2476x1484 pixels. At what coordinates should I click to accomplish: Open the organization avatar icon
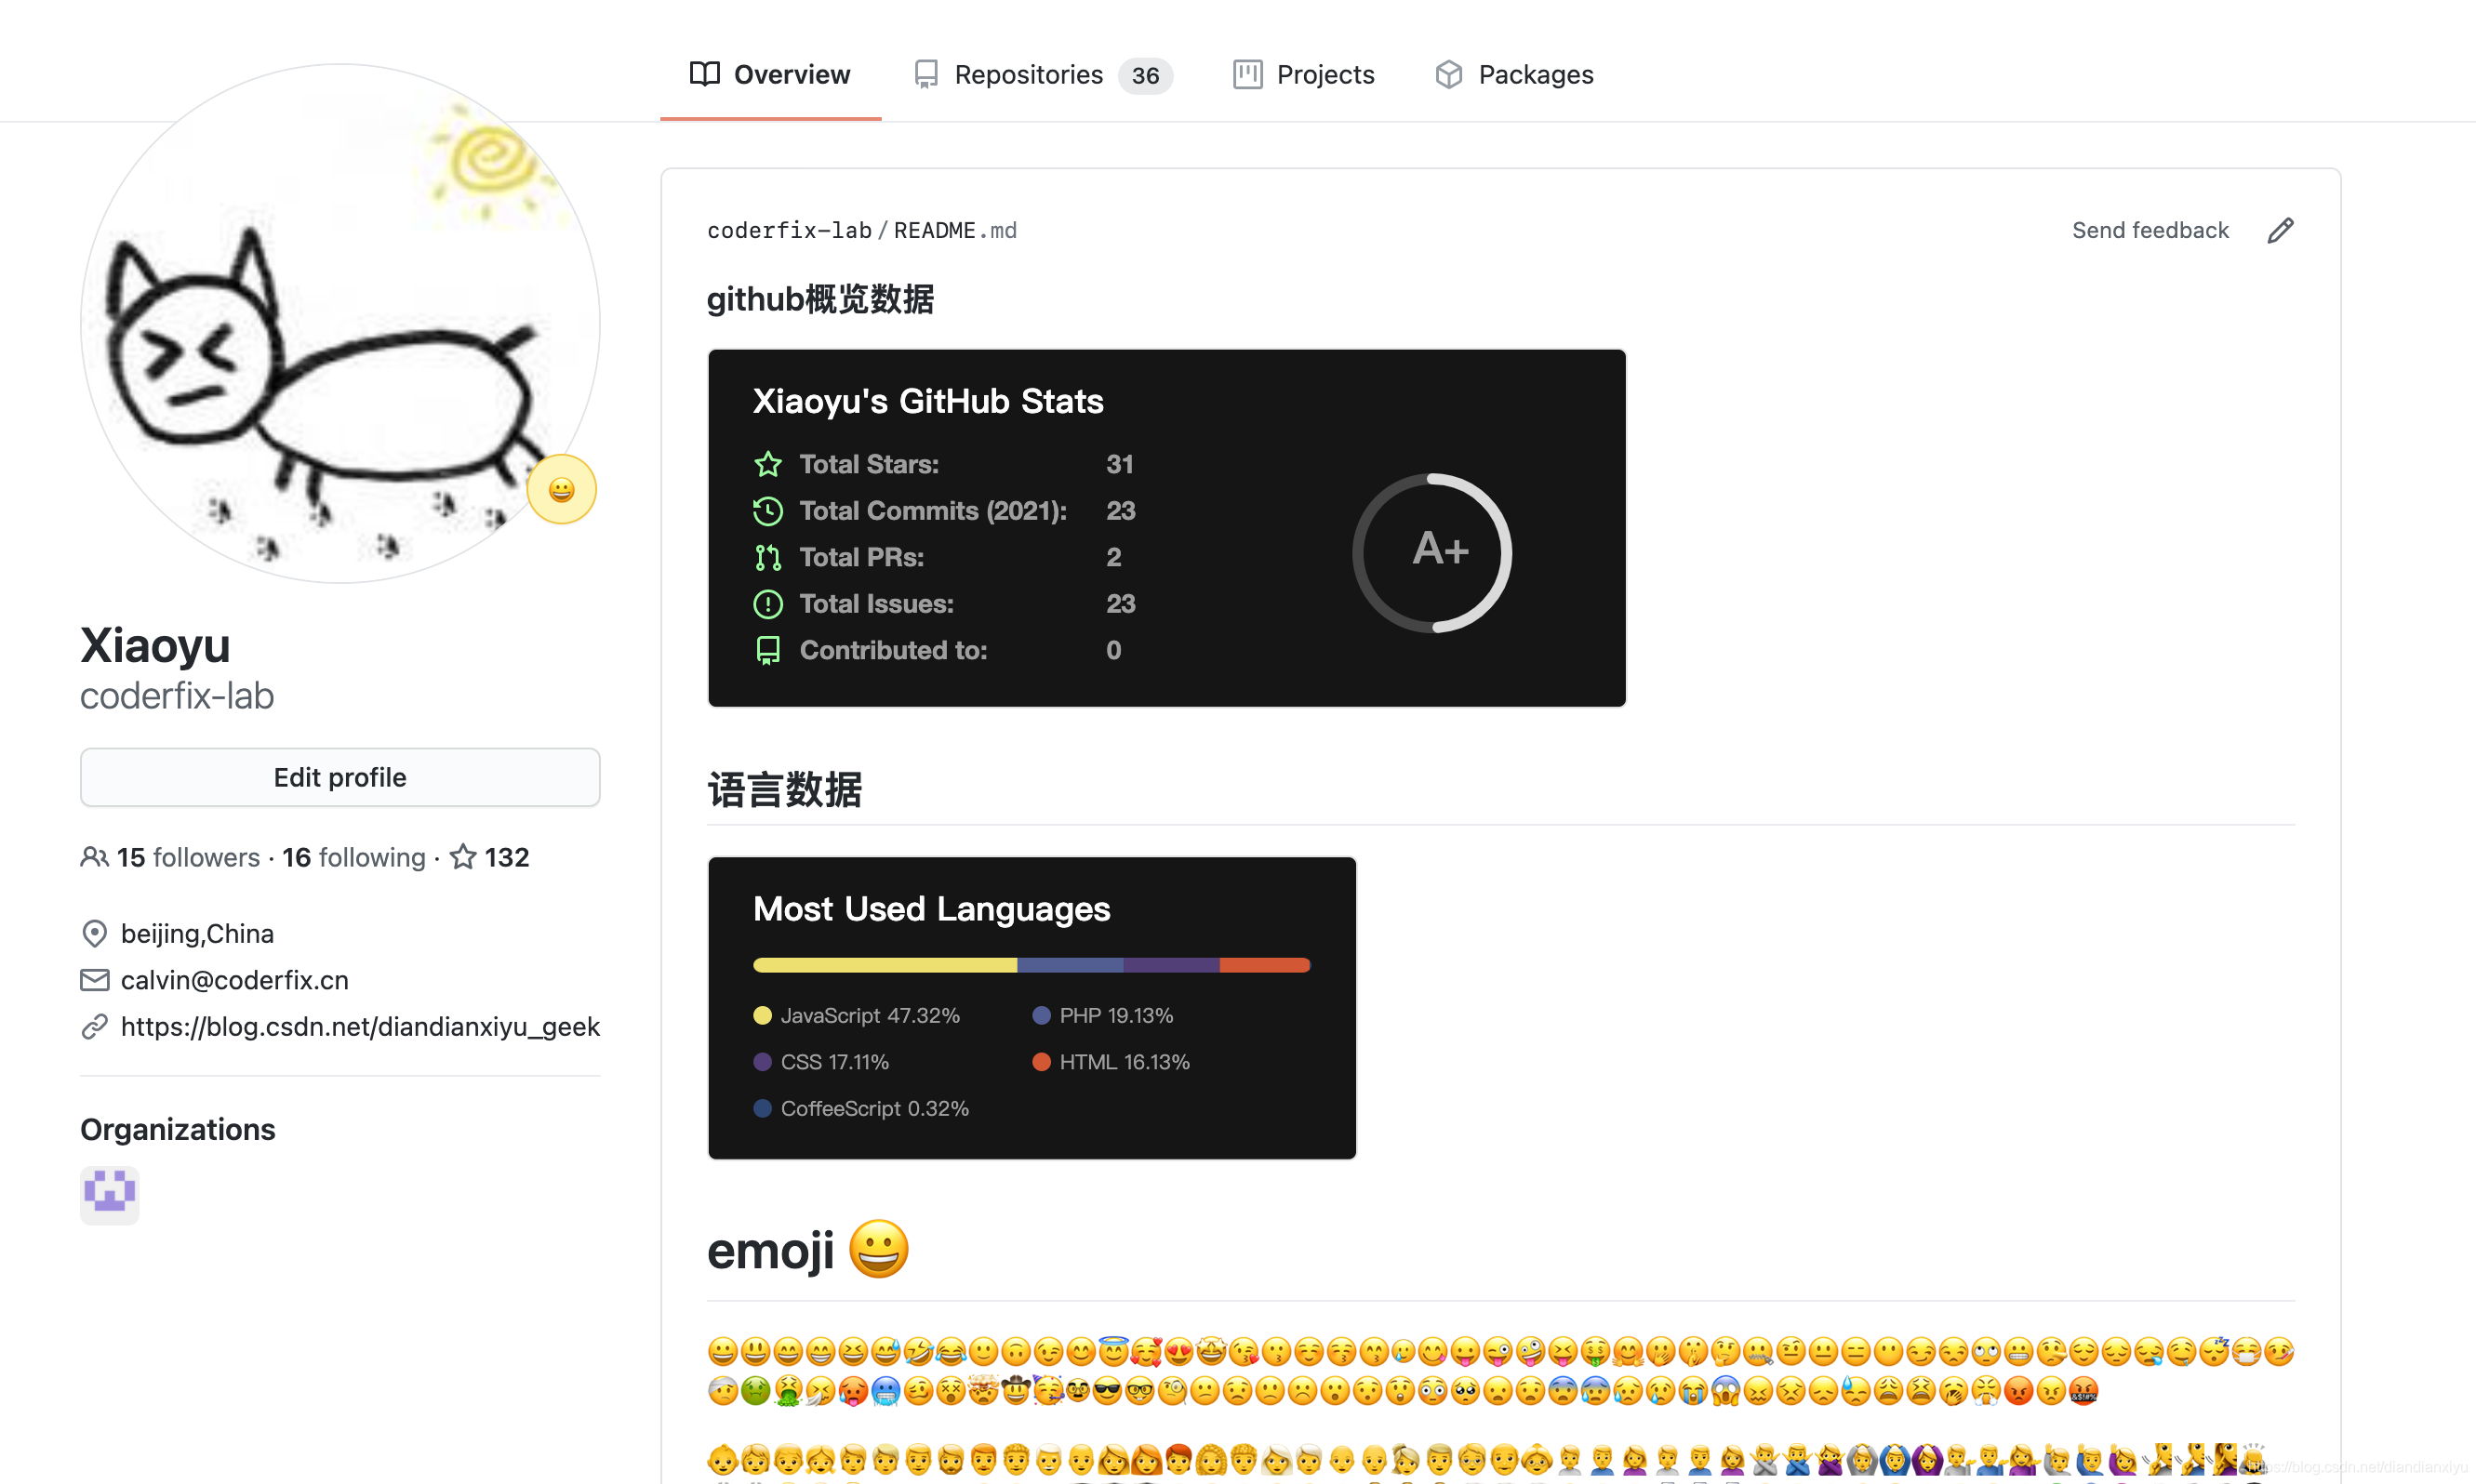coord(109,1194)
